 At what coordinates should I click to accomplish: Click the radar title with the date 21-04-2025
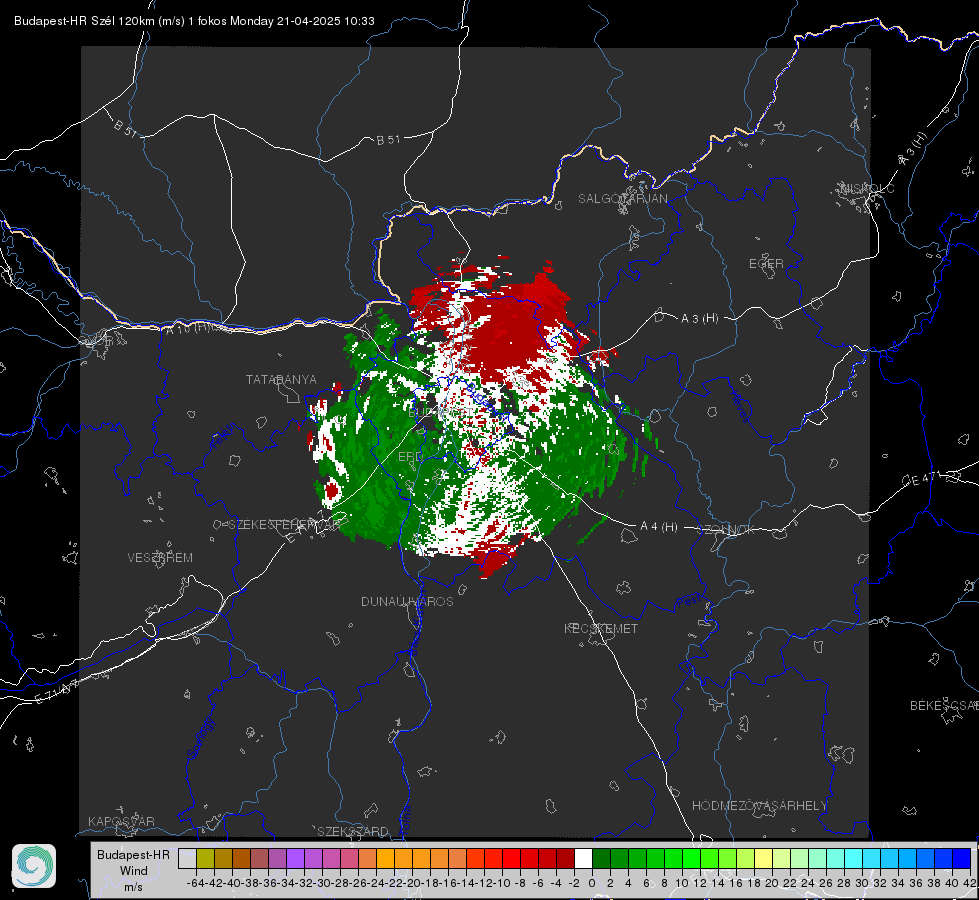(194, 21)
